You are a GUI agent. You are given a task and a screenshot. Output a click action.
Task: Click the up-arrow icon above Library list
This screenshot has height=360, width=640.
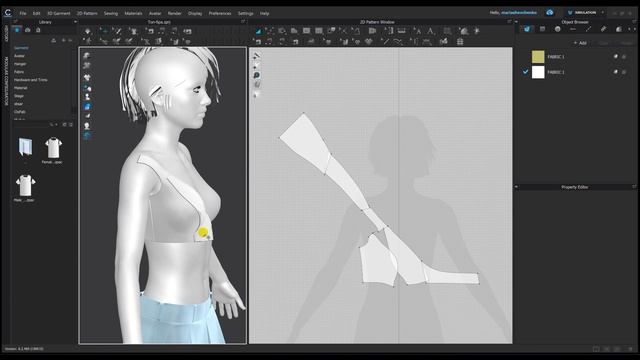[x=53, y=40]
